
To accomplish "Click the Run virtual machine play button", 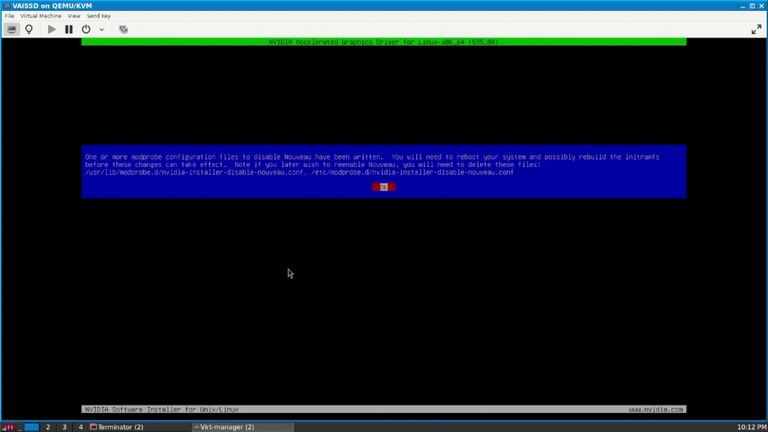I will point(51,29).
